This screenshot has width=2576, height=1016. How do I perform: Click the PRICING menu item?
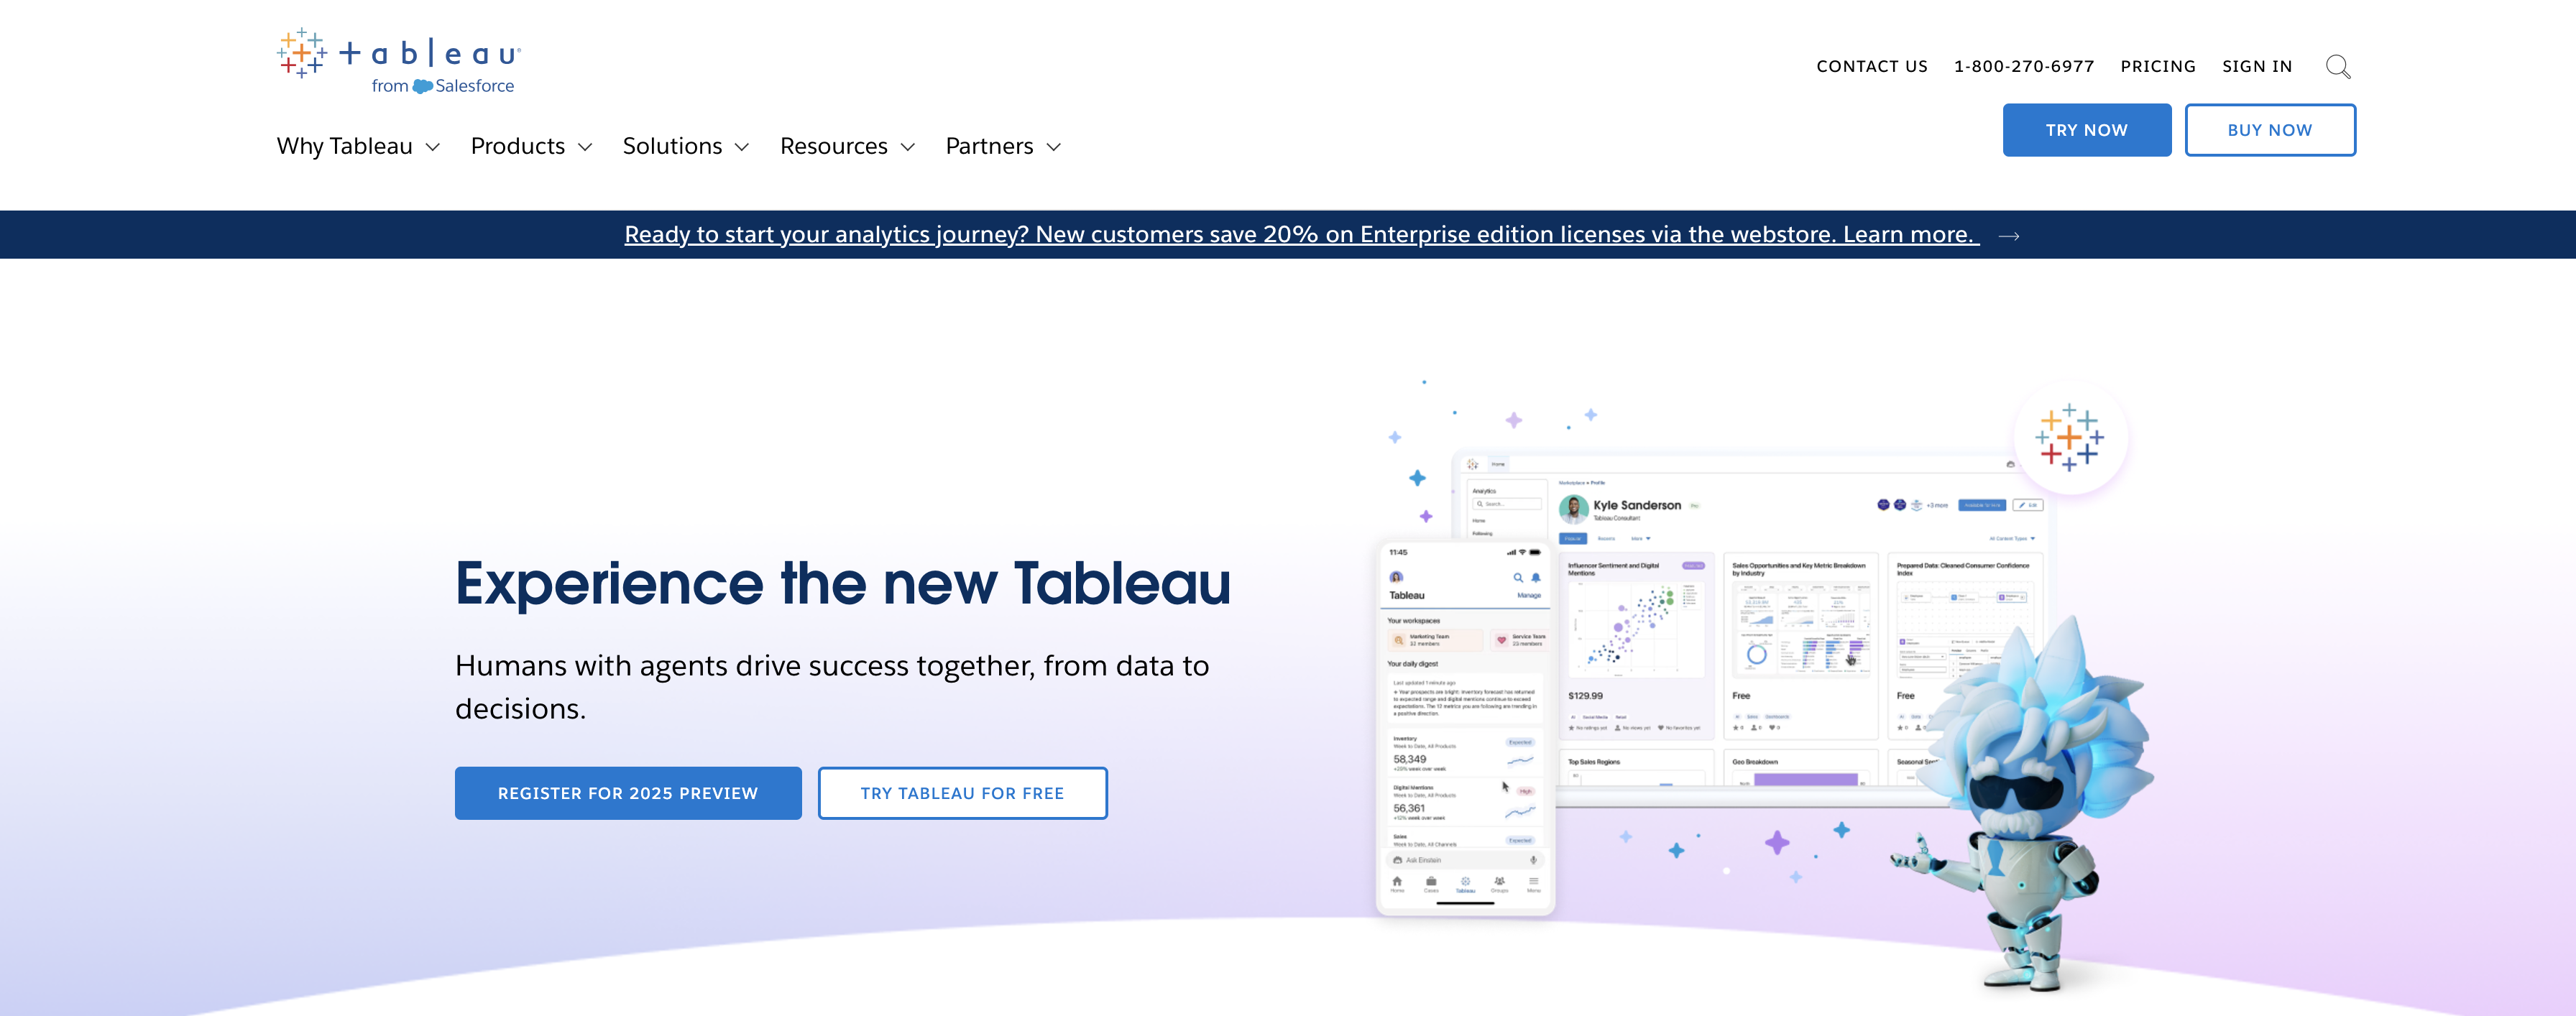[x=2157, y=65]
